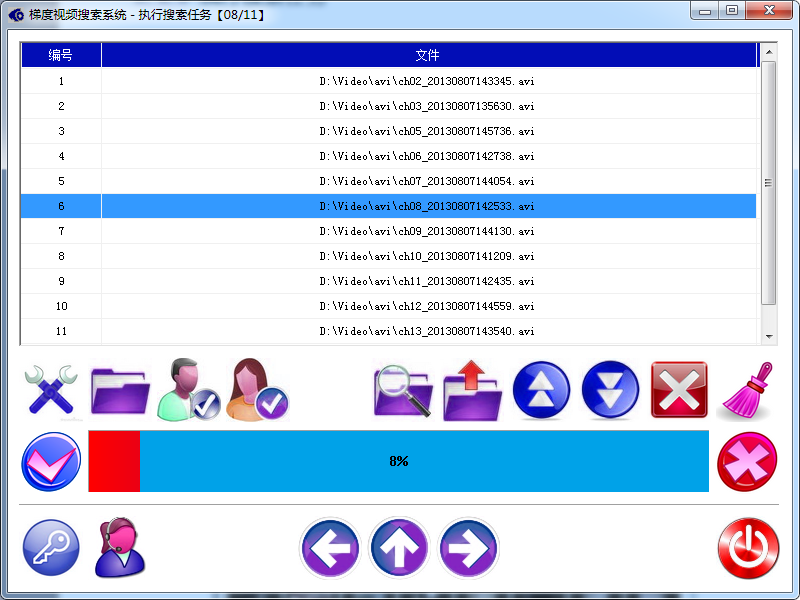Select row ch13_20130807143540.avi

[388, 331]
